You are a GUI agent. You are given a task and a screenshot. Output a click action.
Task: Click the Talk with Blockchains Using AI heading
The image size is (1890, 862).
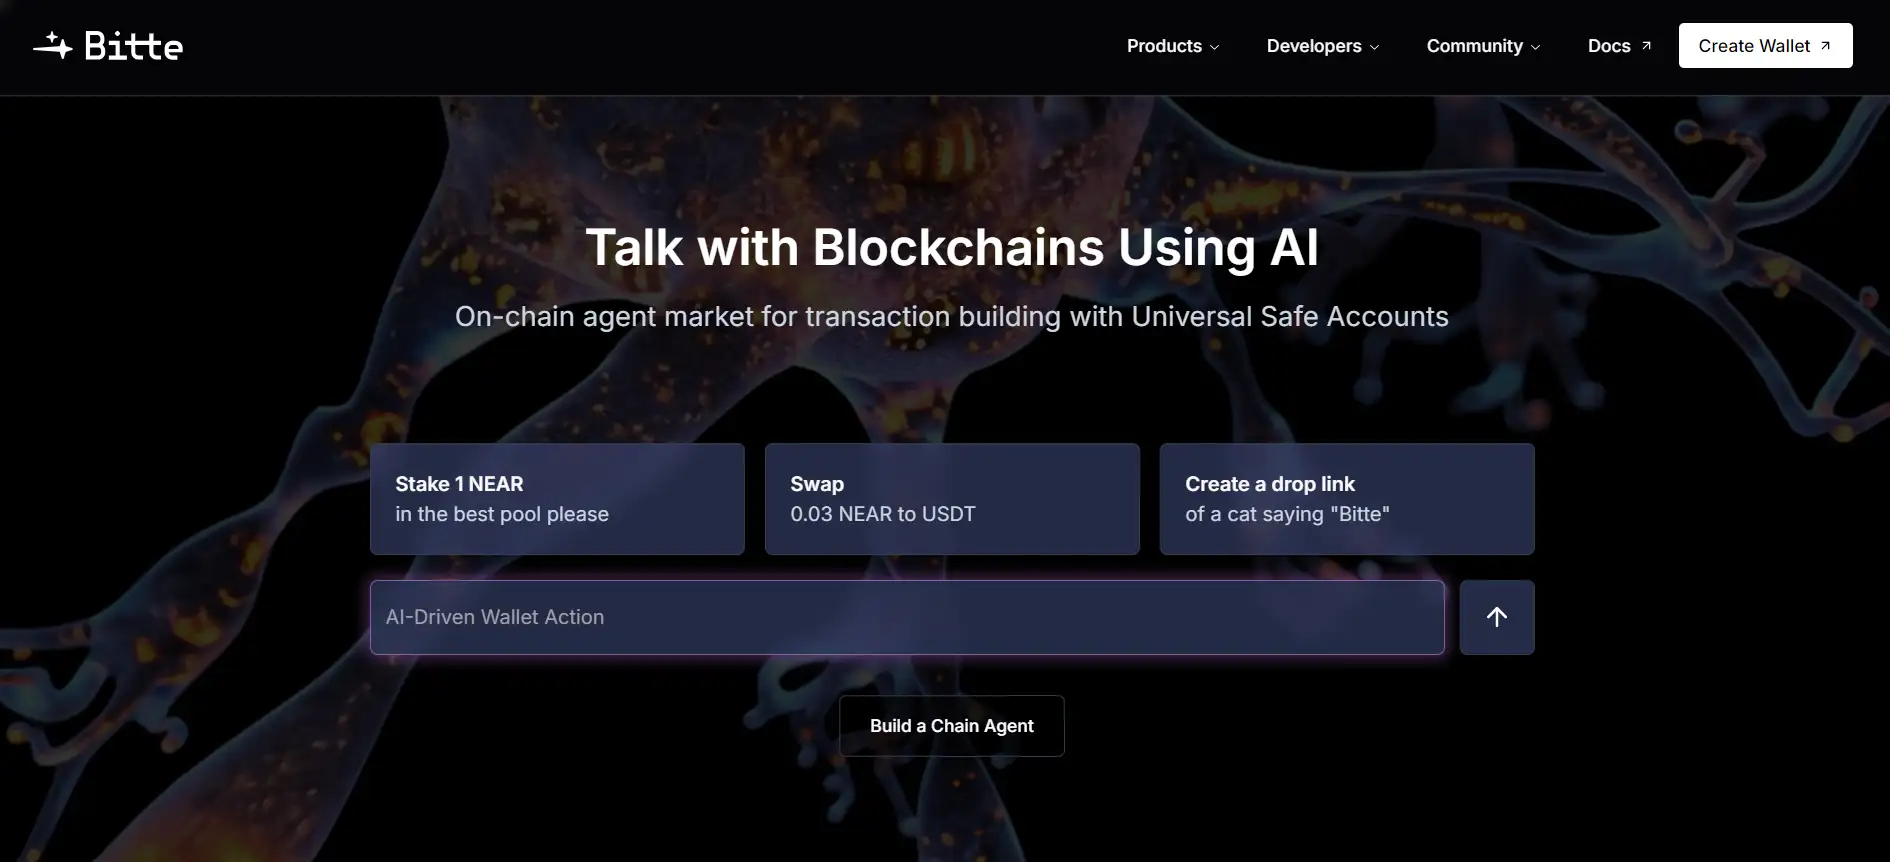(952, 247)
